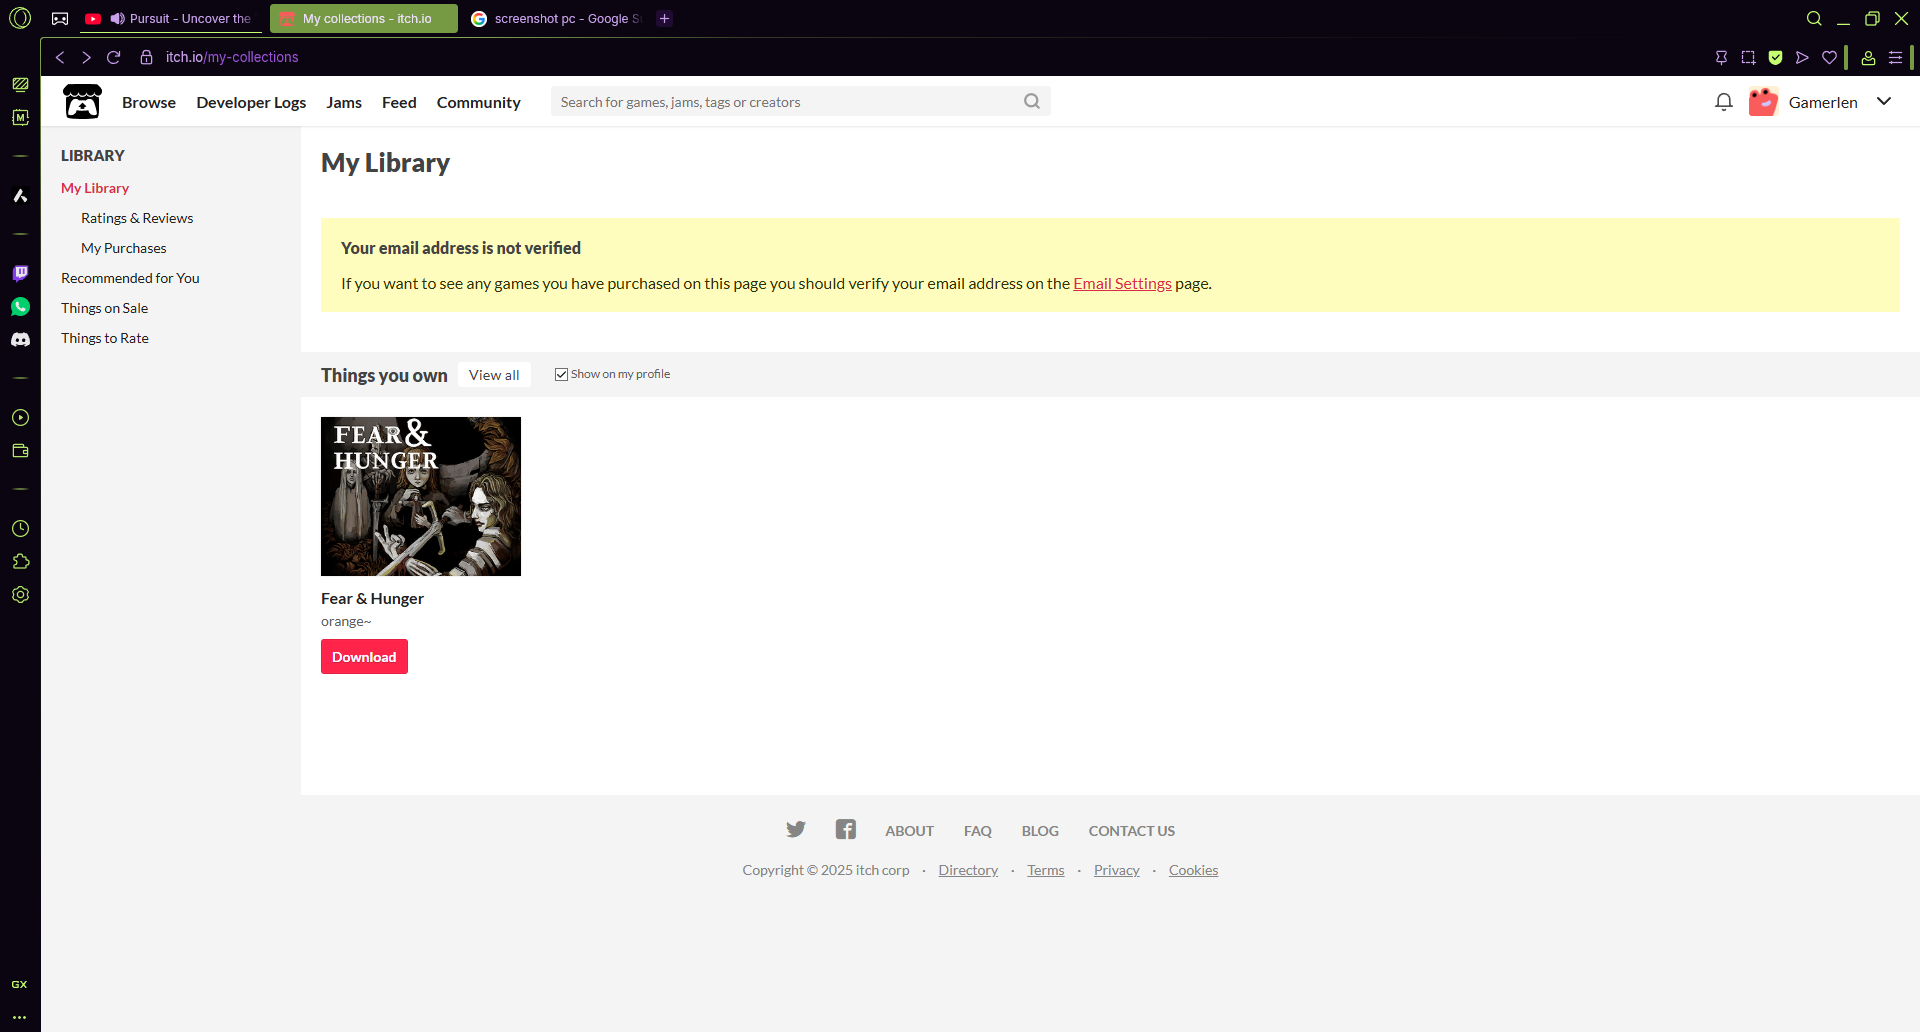Go forward with the forward arrow

[87, 57]
